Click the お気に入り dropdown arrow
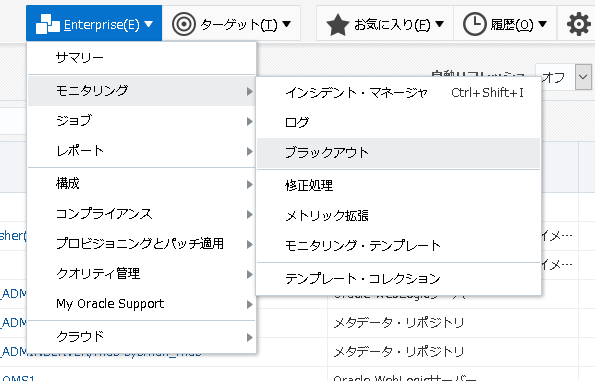Image resolution: width=595 pixels, height=381 pixels. pyautogui.click(x=439, y=24)
